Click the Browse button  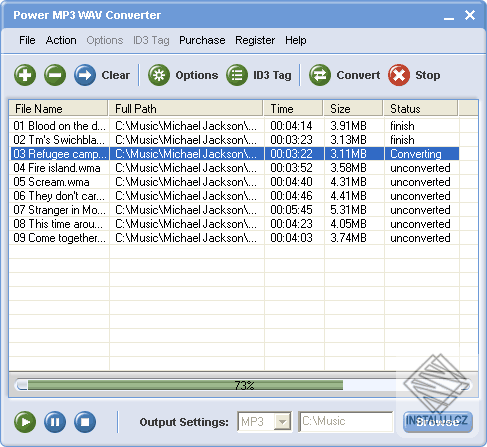click(x=438, y=422)
